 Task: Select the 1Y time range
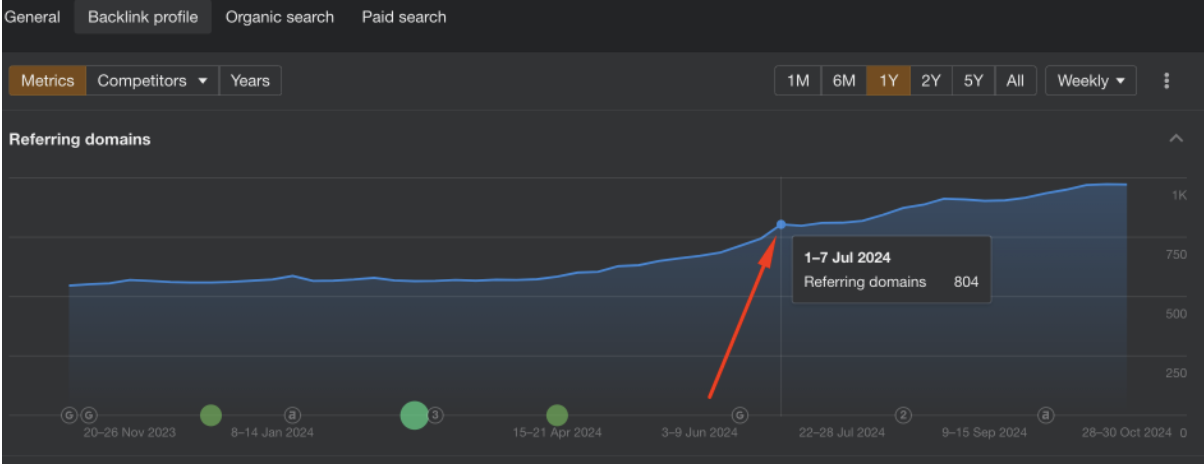click(888, 81)
